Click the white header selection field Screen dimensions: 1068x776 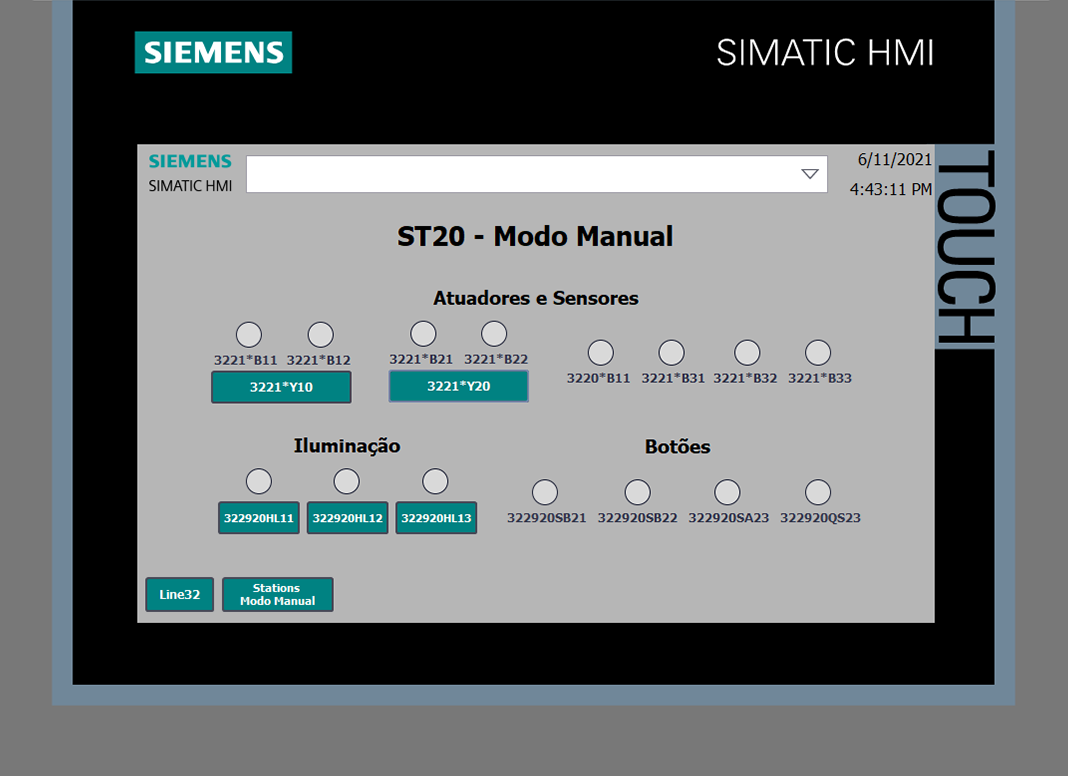537,174
